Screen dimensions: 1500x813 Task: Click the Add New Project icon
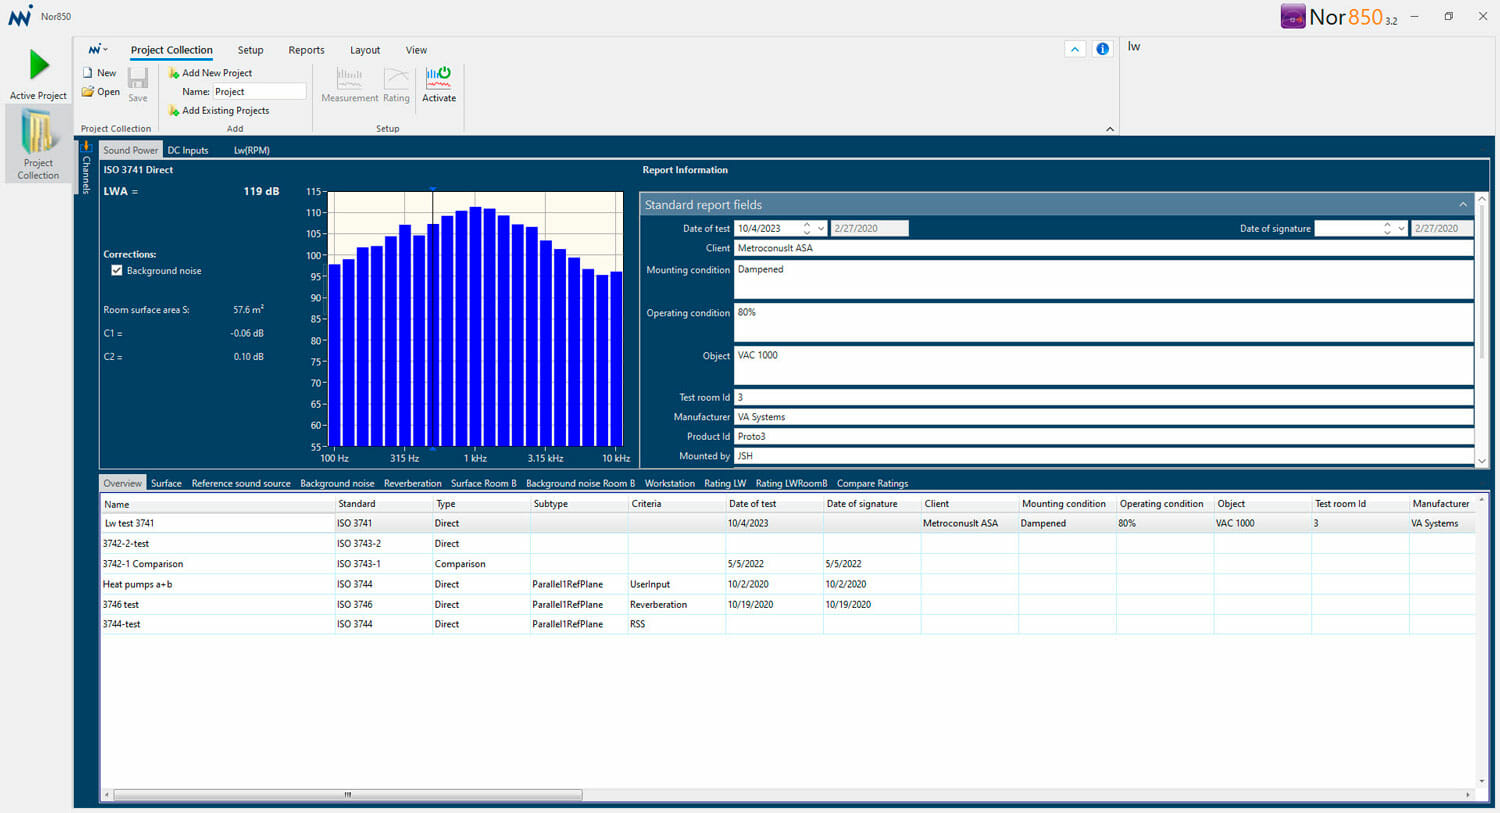pos(174,73)
